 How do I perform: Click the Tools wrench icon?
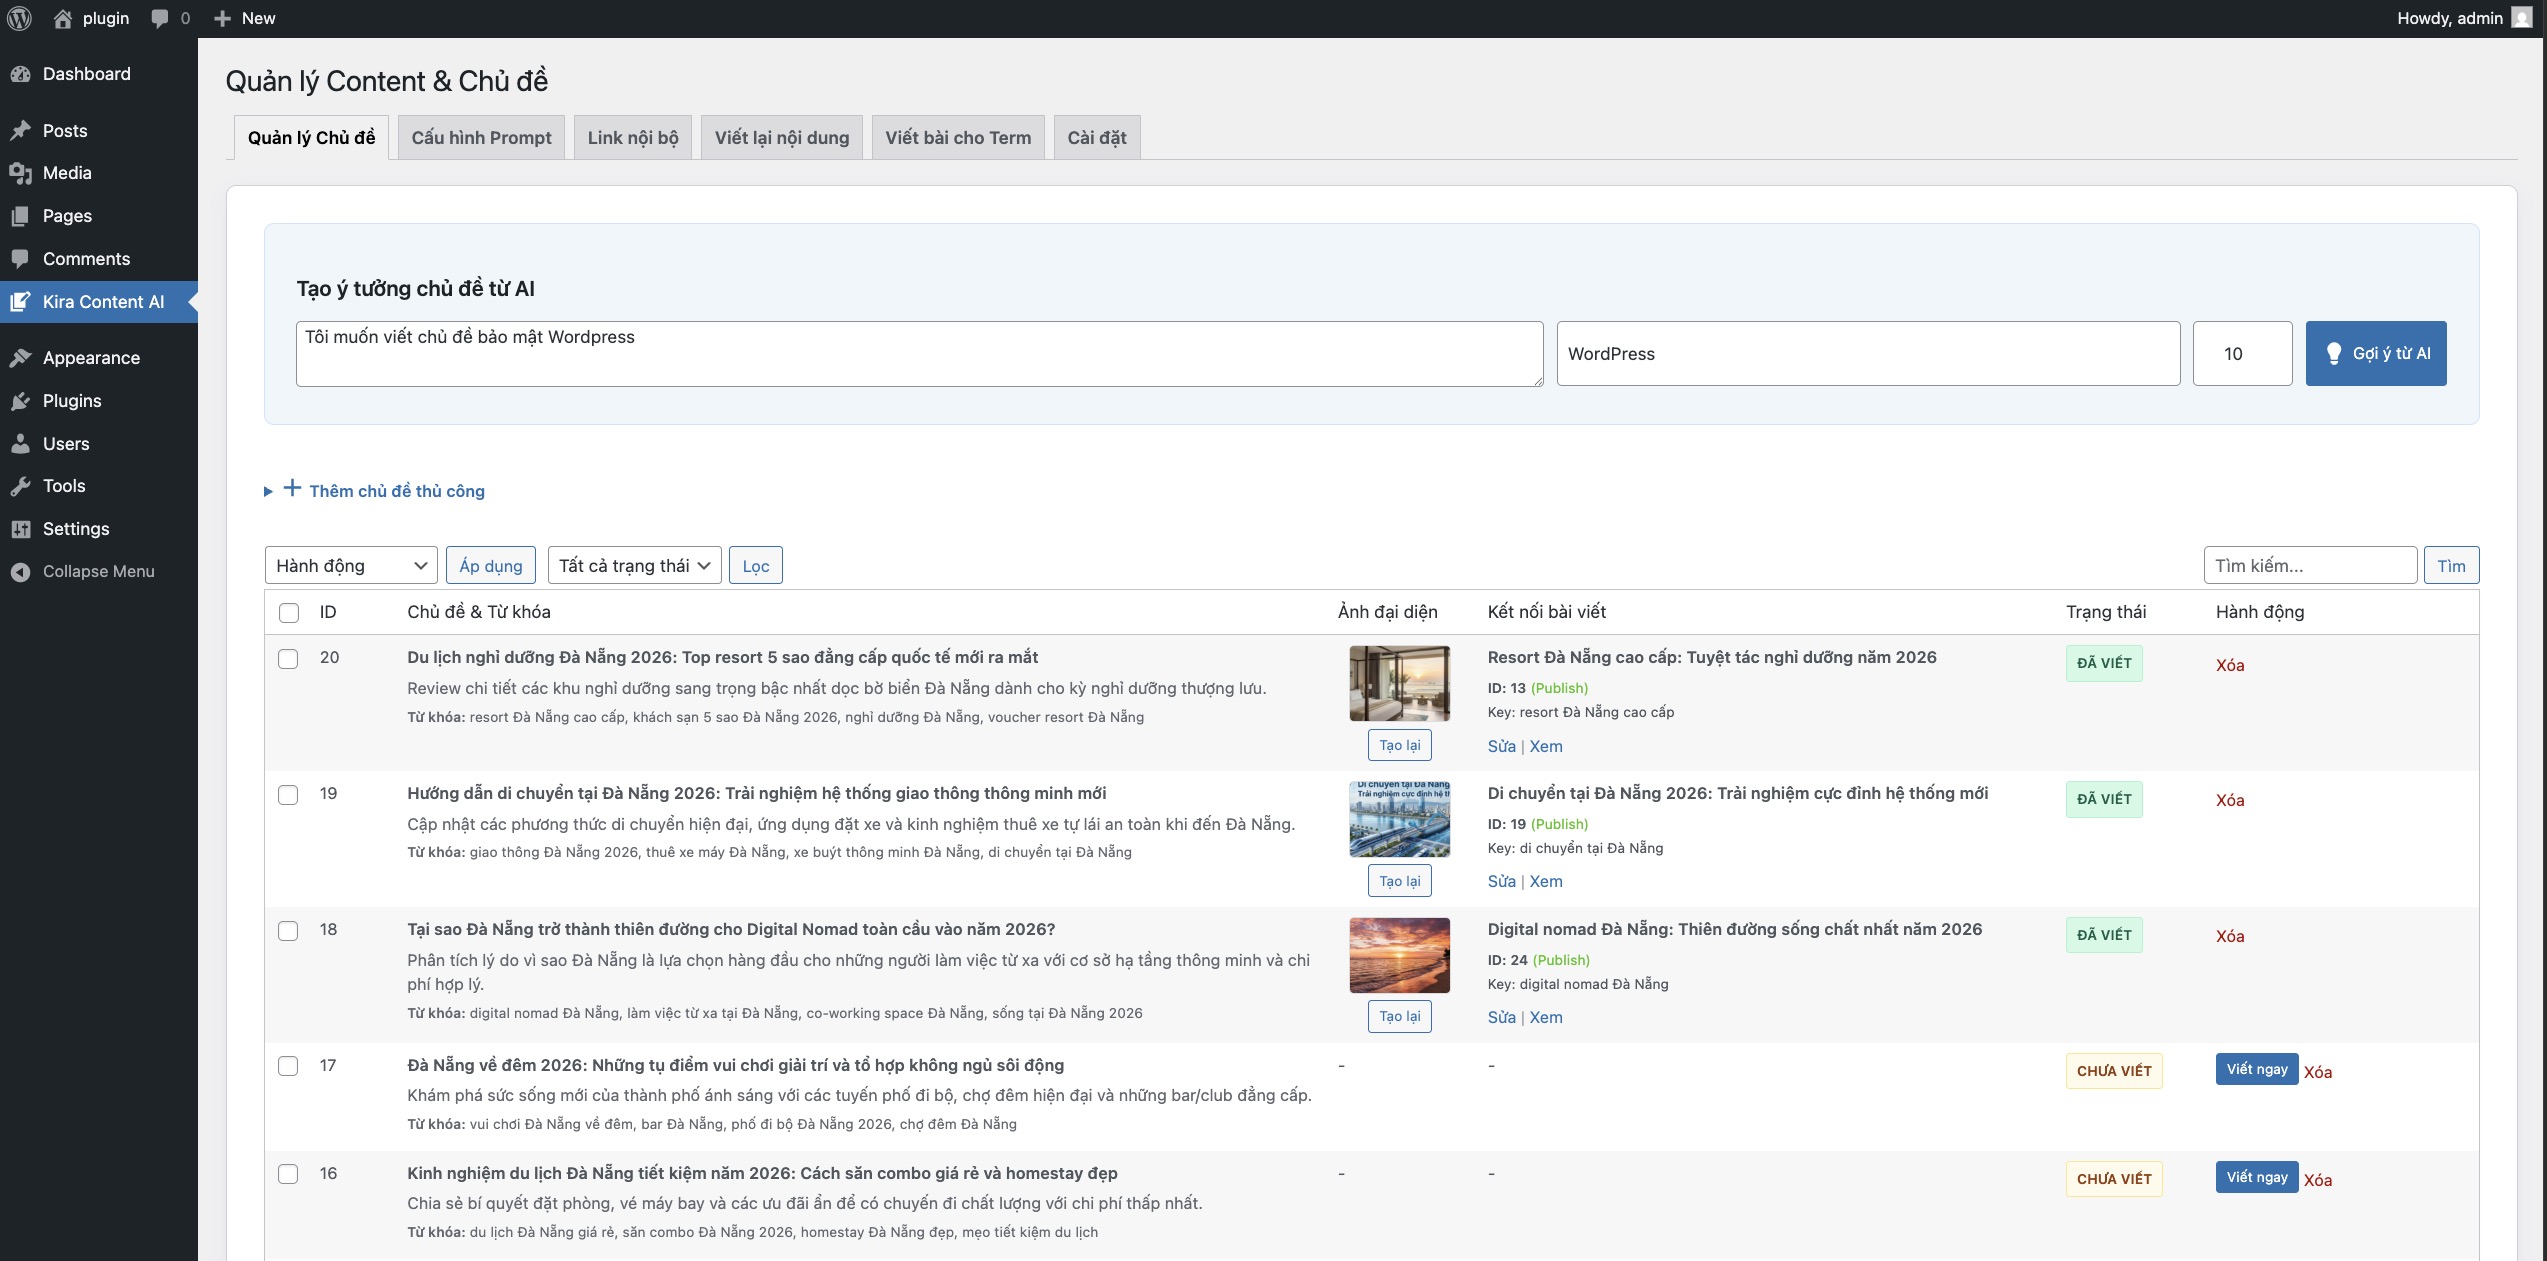[x=20, y=486]
